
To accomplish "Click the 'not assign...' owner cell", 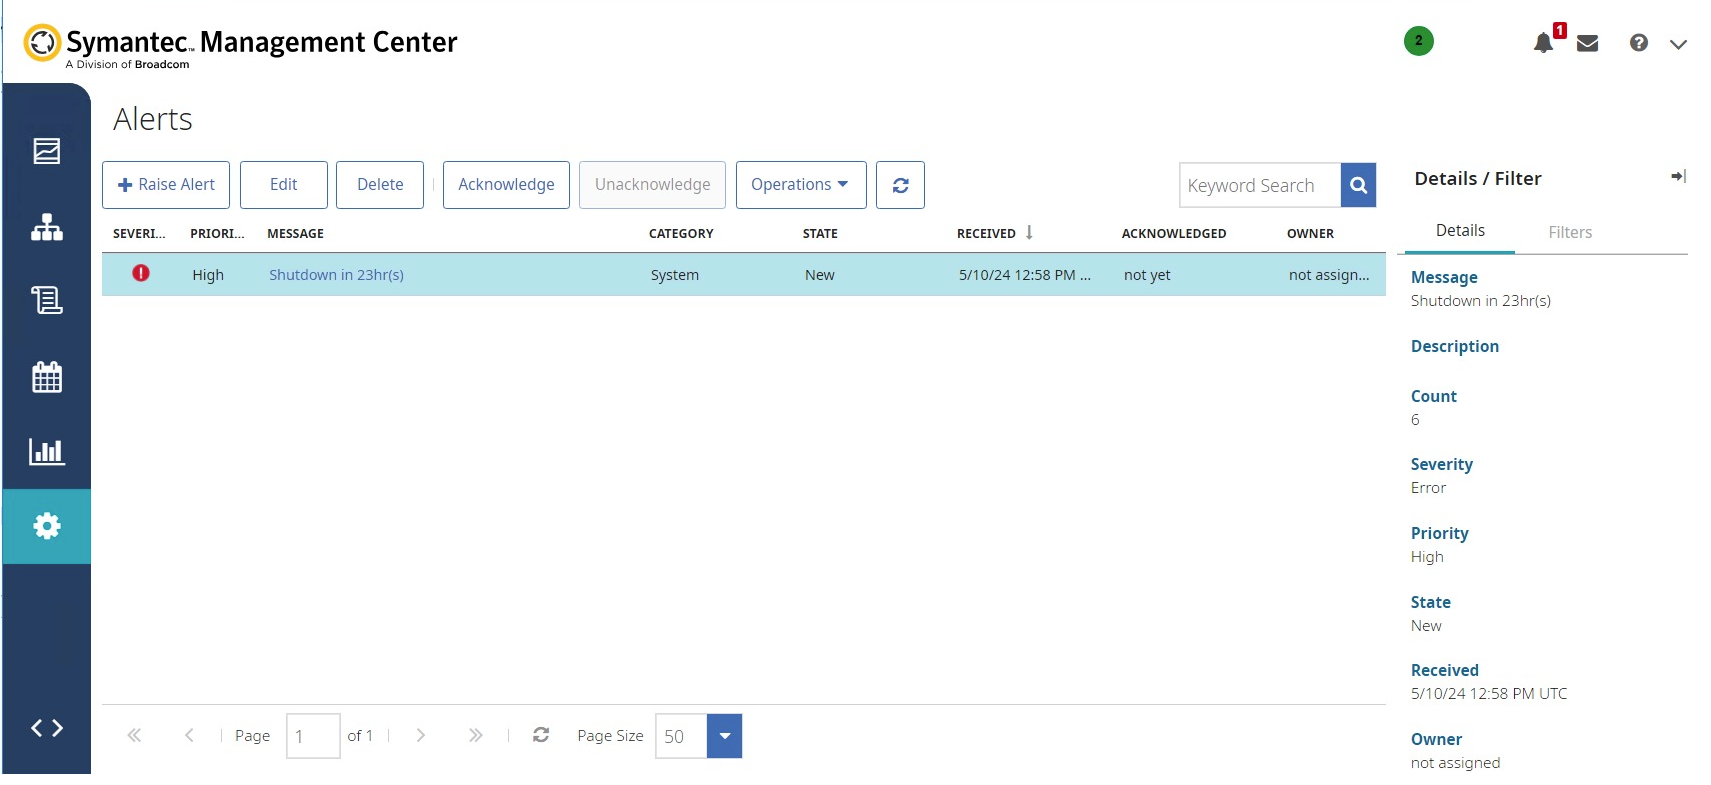I will pyautogui.click(x=1329, y=275).
